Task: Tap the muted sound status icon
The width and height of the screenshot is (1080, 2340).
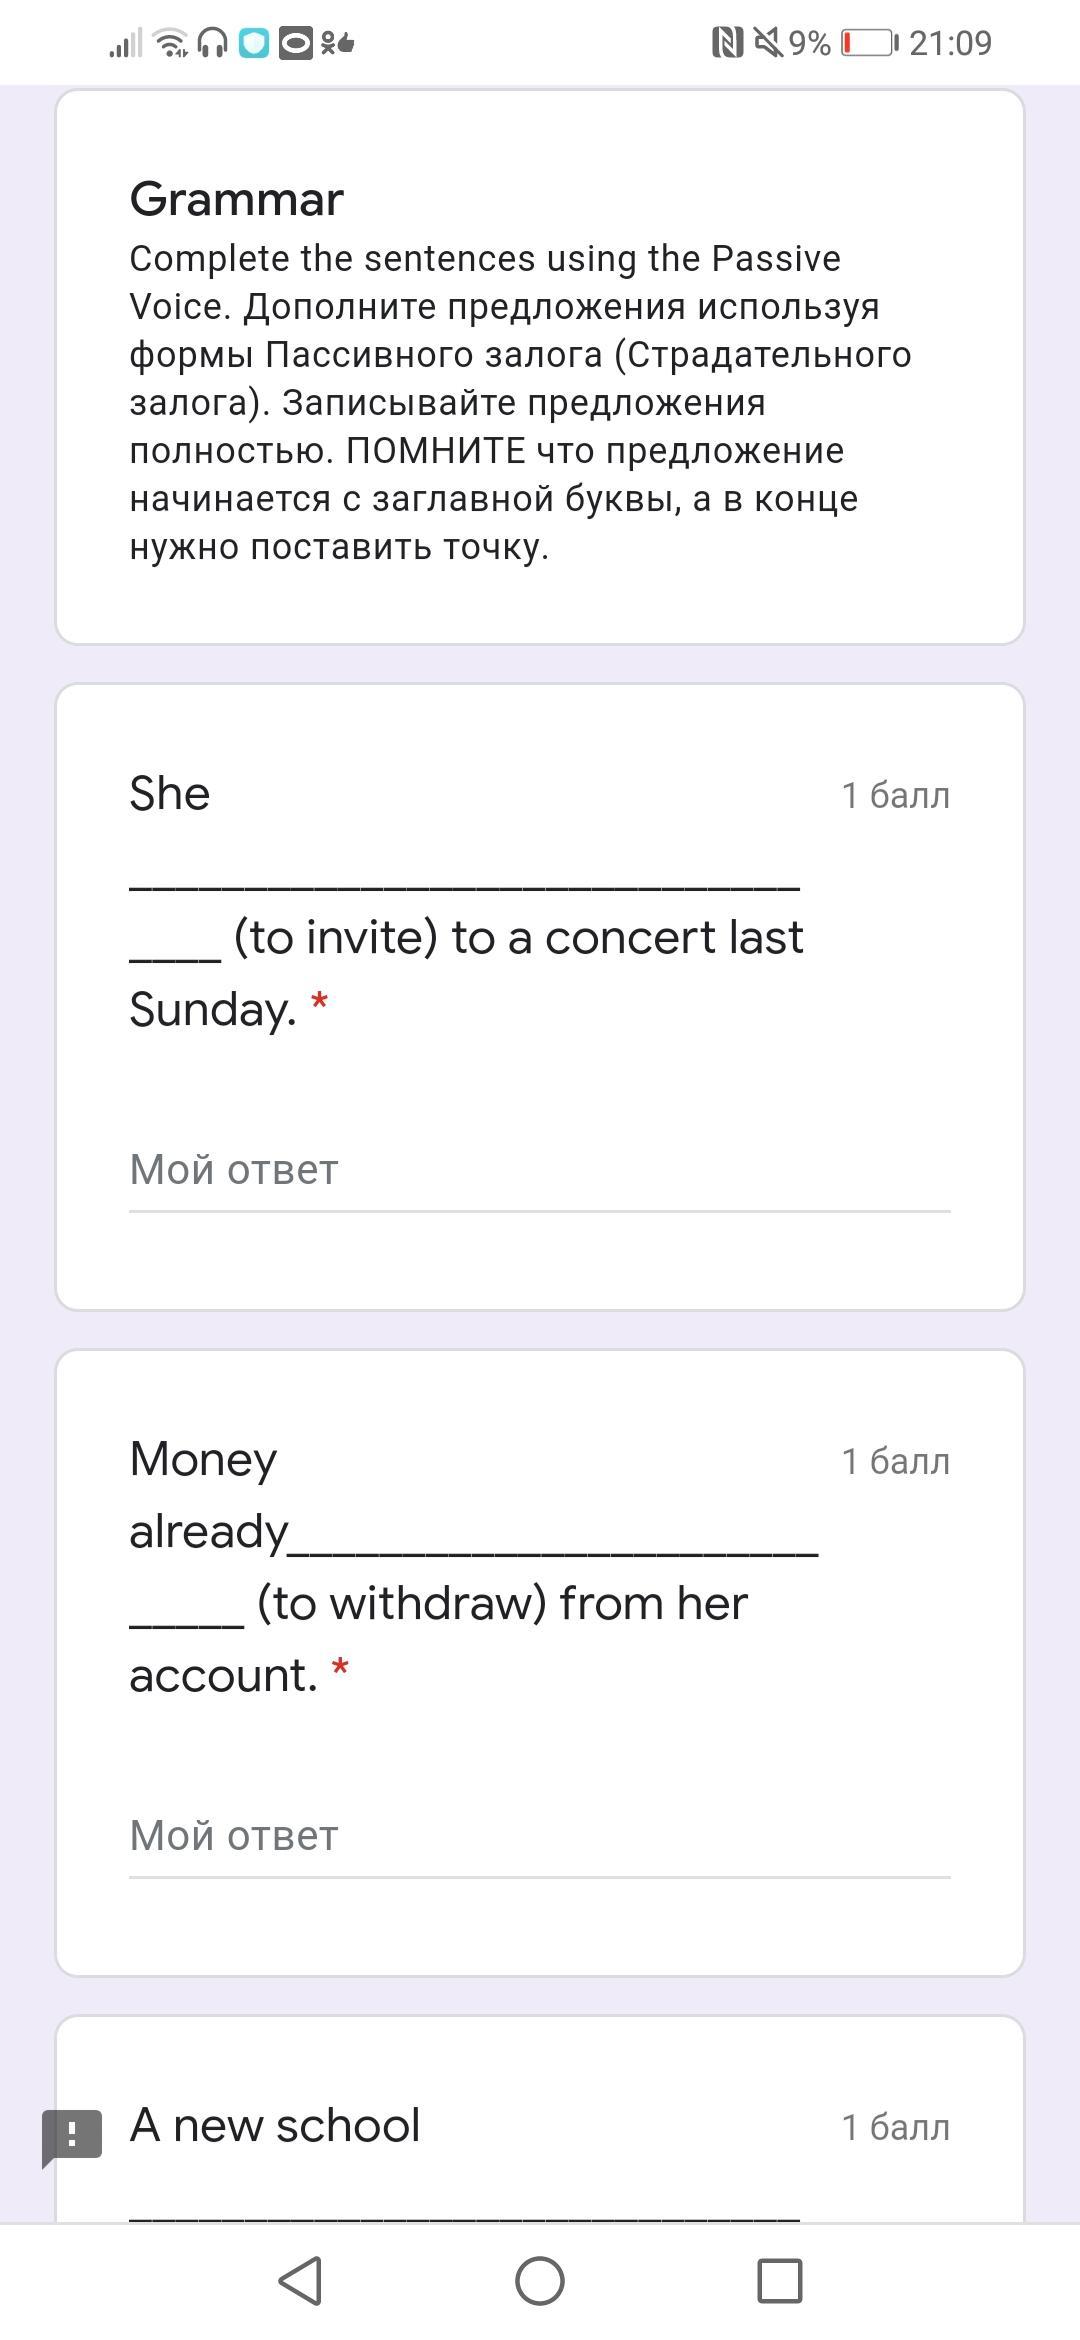Action: (767, 43)
